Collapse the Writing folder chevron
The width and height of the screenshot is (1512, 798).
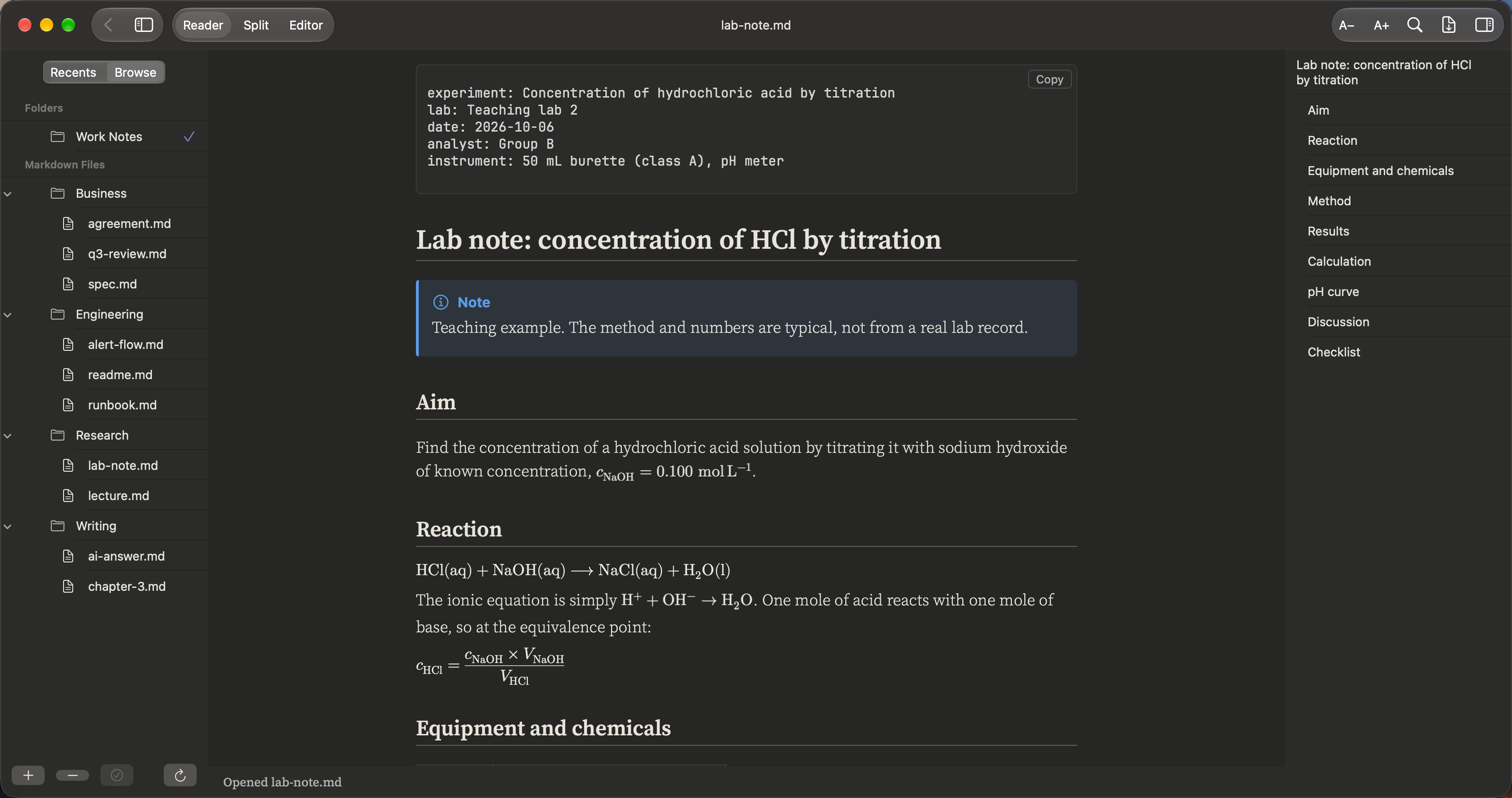[8, 526]
